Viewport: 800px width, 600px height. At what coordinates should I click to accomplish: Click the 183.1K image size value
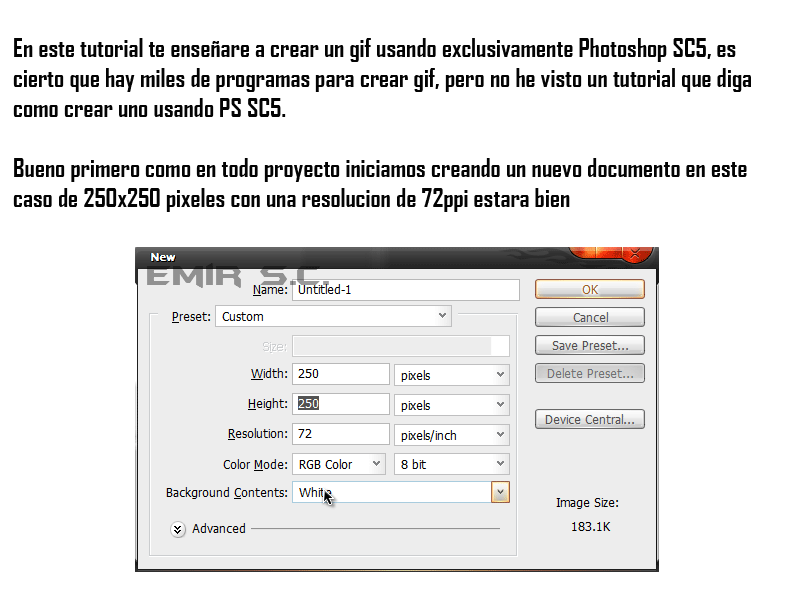[590, 527]
